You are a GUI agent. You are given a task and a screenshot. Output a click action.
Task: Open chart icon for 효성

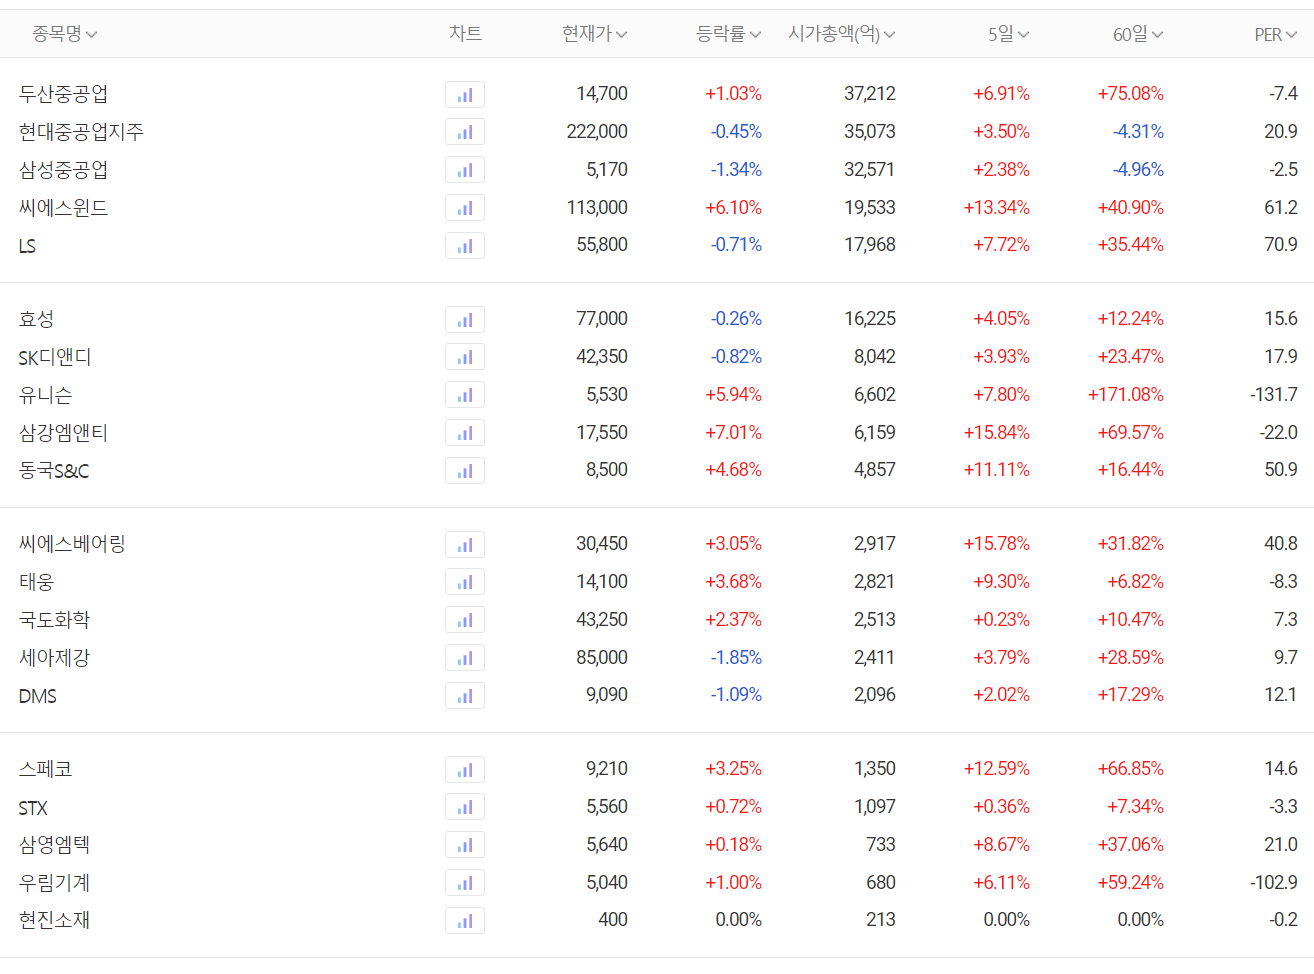[x=465, y=320]
